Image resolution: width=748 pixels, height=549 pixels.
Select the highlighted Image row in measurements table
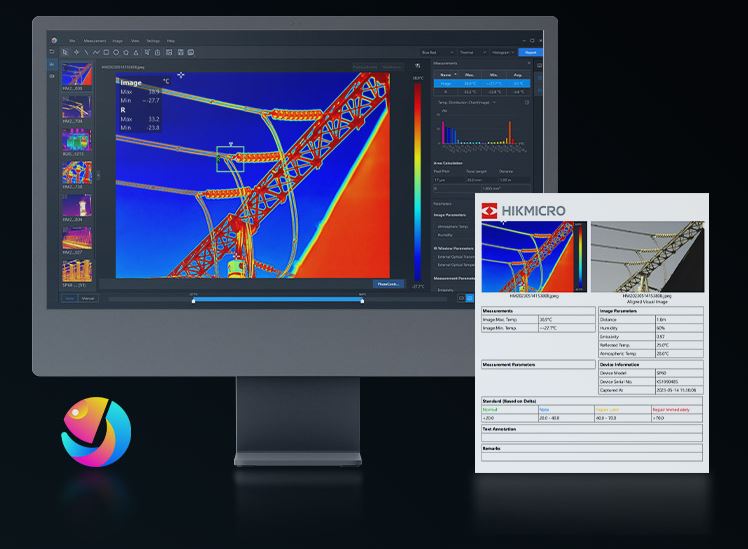[x=482, y=83]
